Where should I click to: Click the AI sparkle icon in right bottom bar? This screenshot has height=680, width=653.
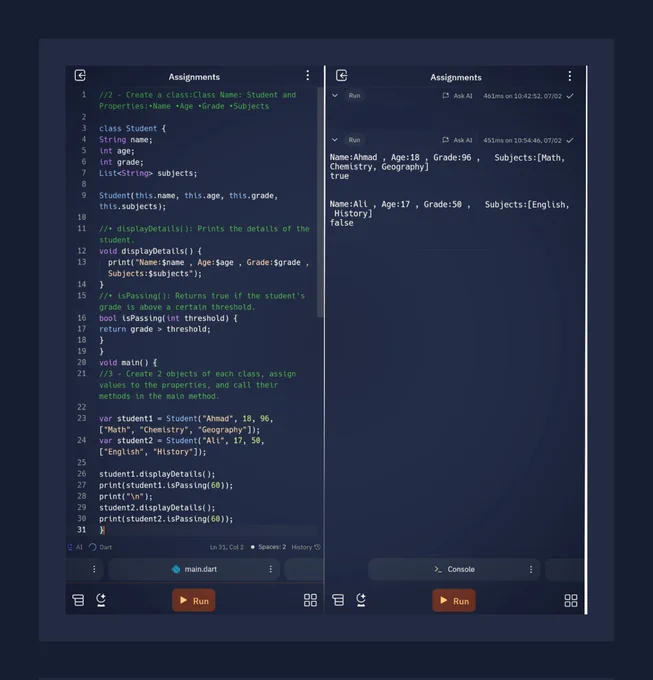[x=361, y=600]
